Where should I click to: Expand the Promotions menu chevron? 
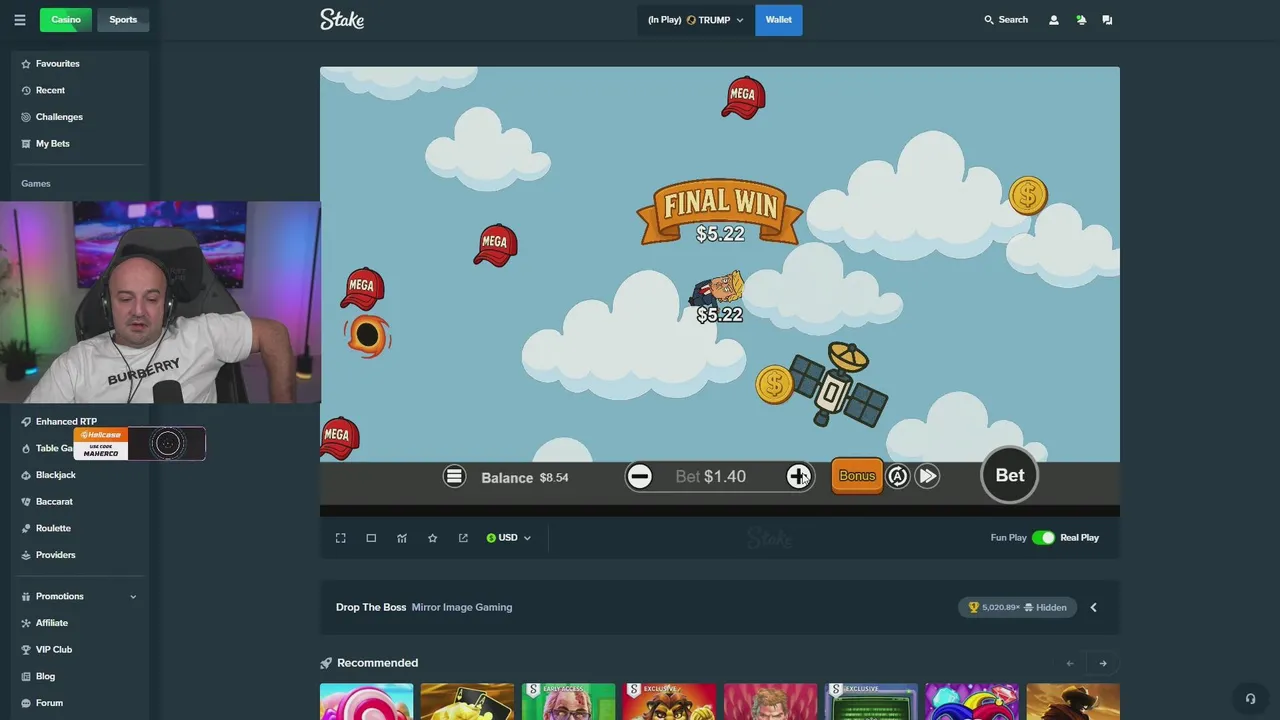(133, 597)
